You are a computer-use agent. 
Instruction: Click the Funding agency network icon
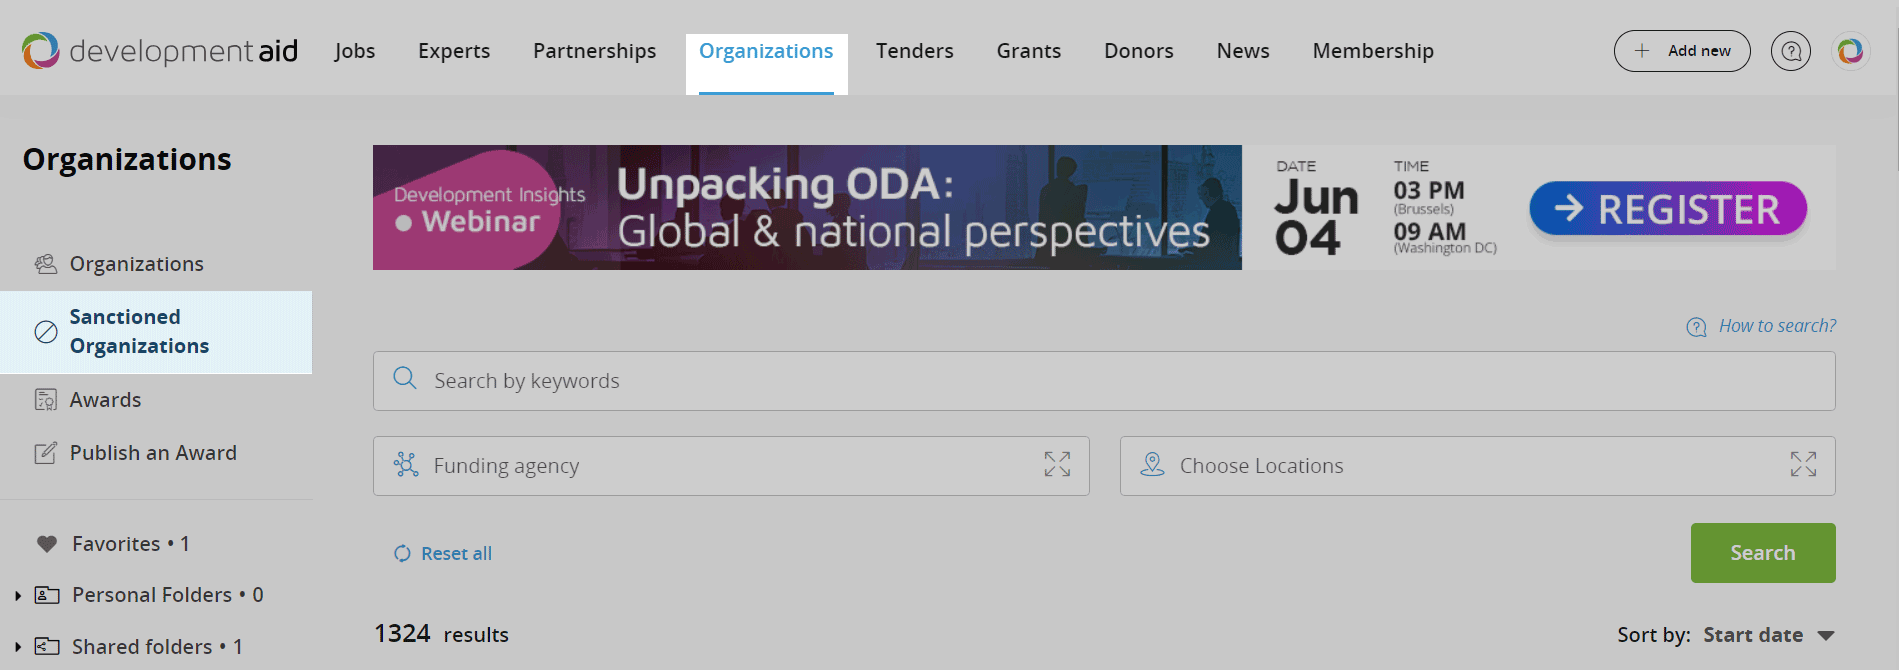[x=406, y=464]
